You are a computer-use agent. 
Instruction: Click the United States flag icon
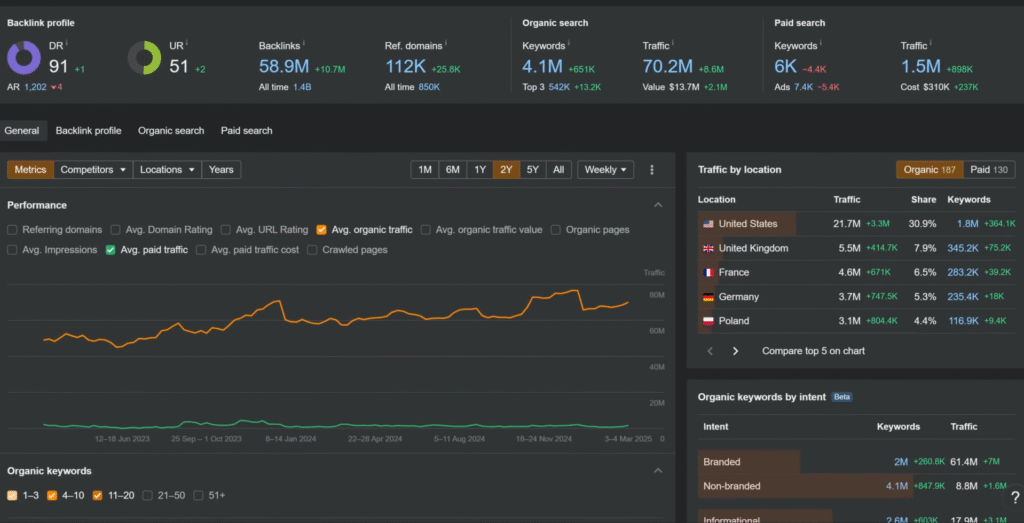tap(708, 224)
